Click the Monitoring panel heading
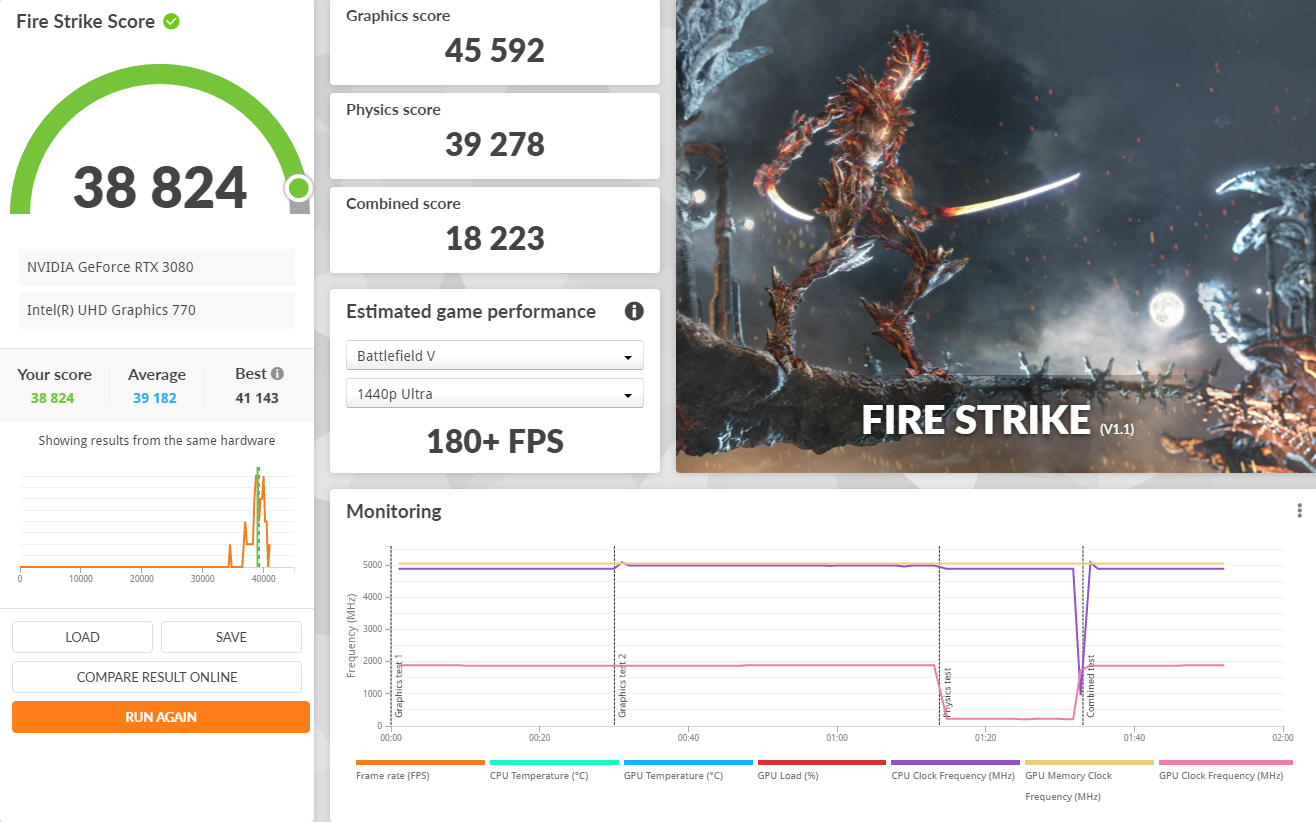This screenshot has height=822, width=1316. tap(393, 511)
